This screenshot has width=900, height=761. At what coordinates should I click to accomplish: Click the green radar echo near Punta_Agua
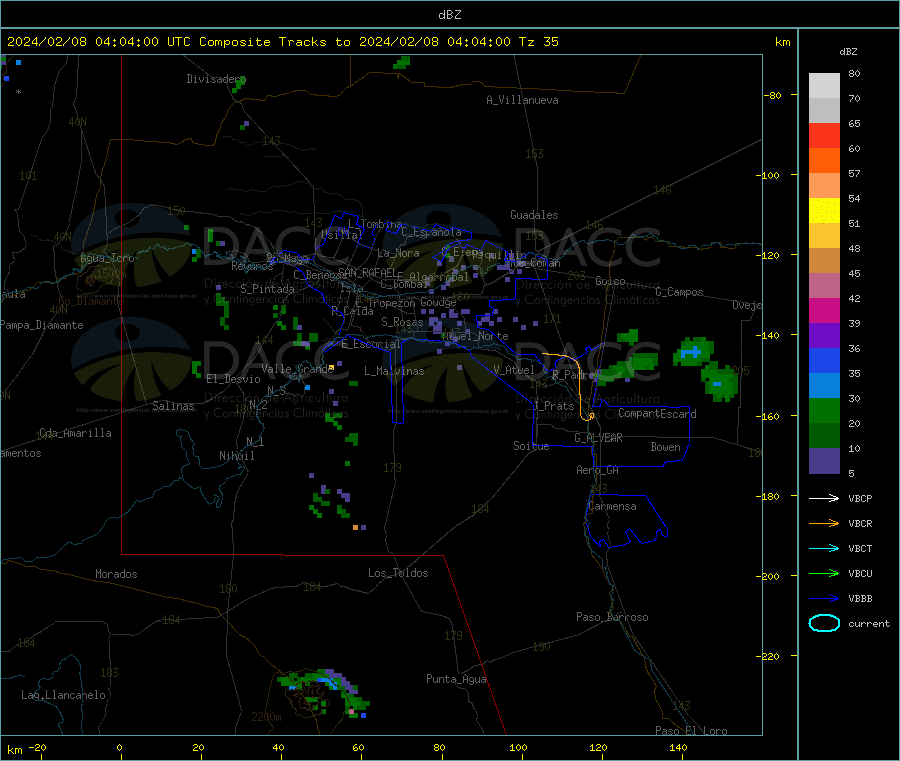click(324, 693)
